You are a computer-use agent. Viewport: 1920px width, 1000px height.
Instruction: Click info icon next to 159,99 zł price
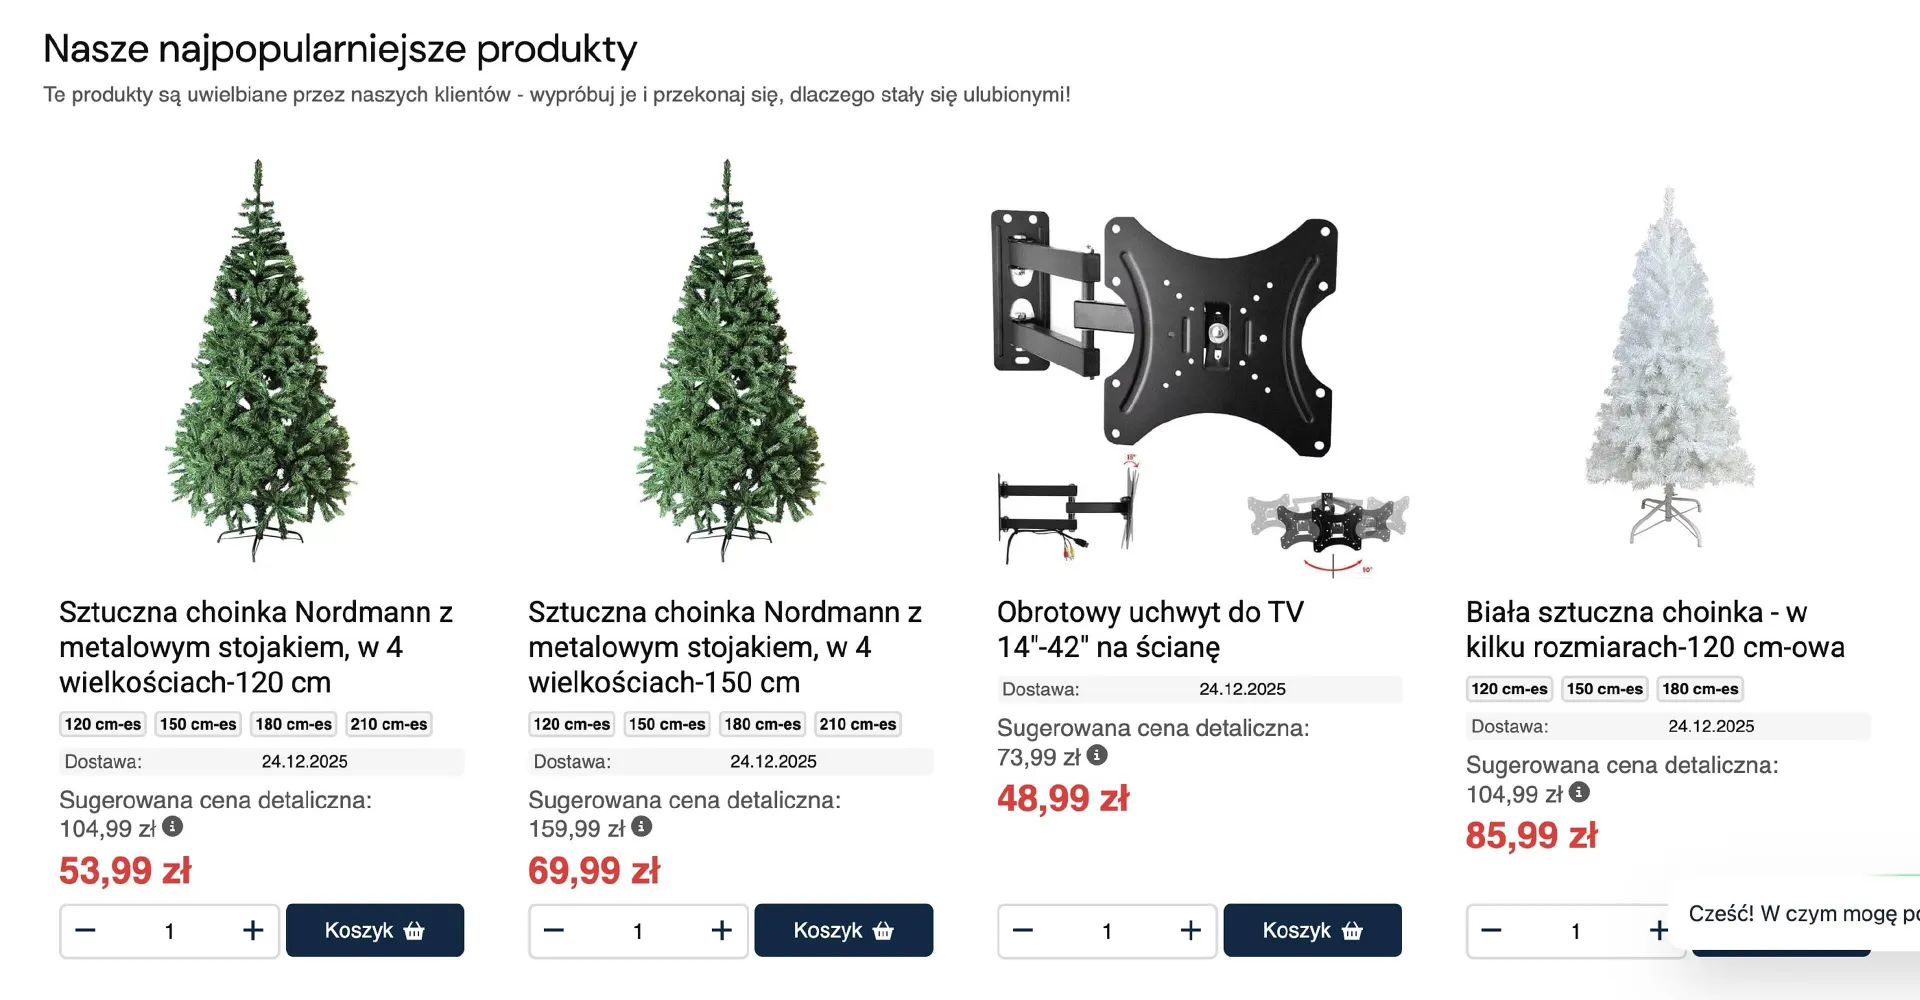(642, 827)
